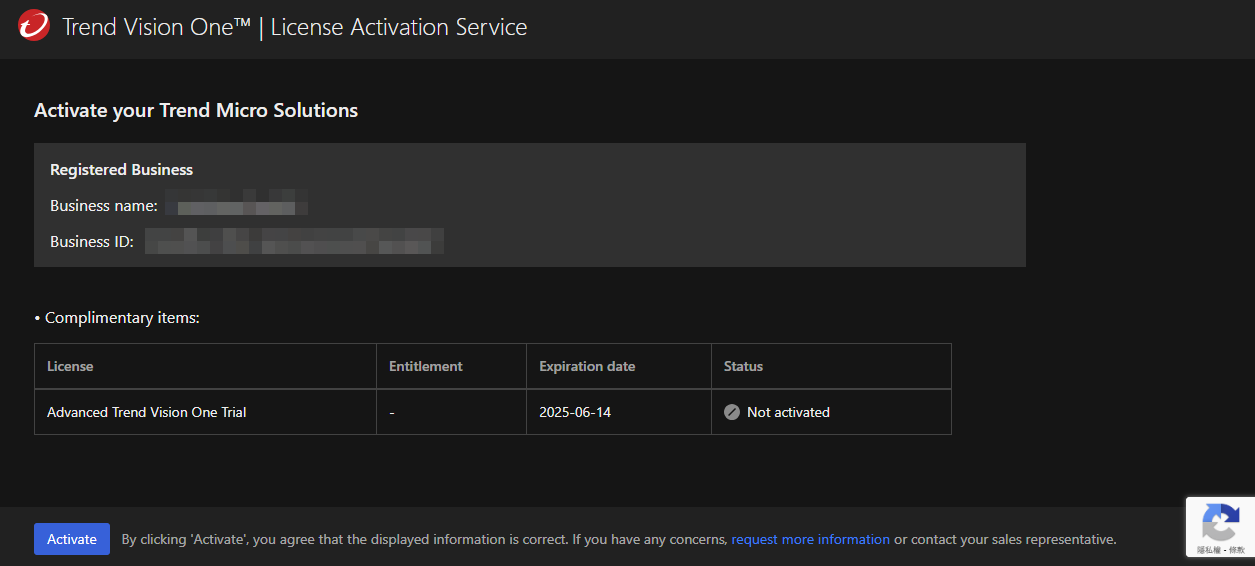The width and height of the screenshot is (1255, 566).
Task: Click the 'Activate your Trend Micro Solutions' heading
Action: pos(196,110)
